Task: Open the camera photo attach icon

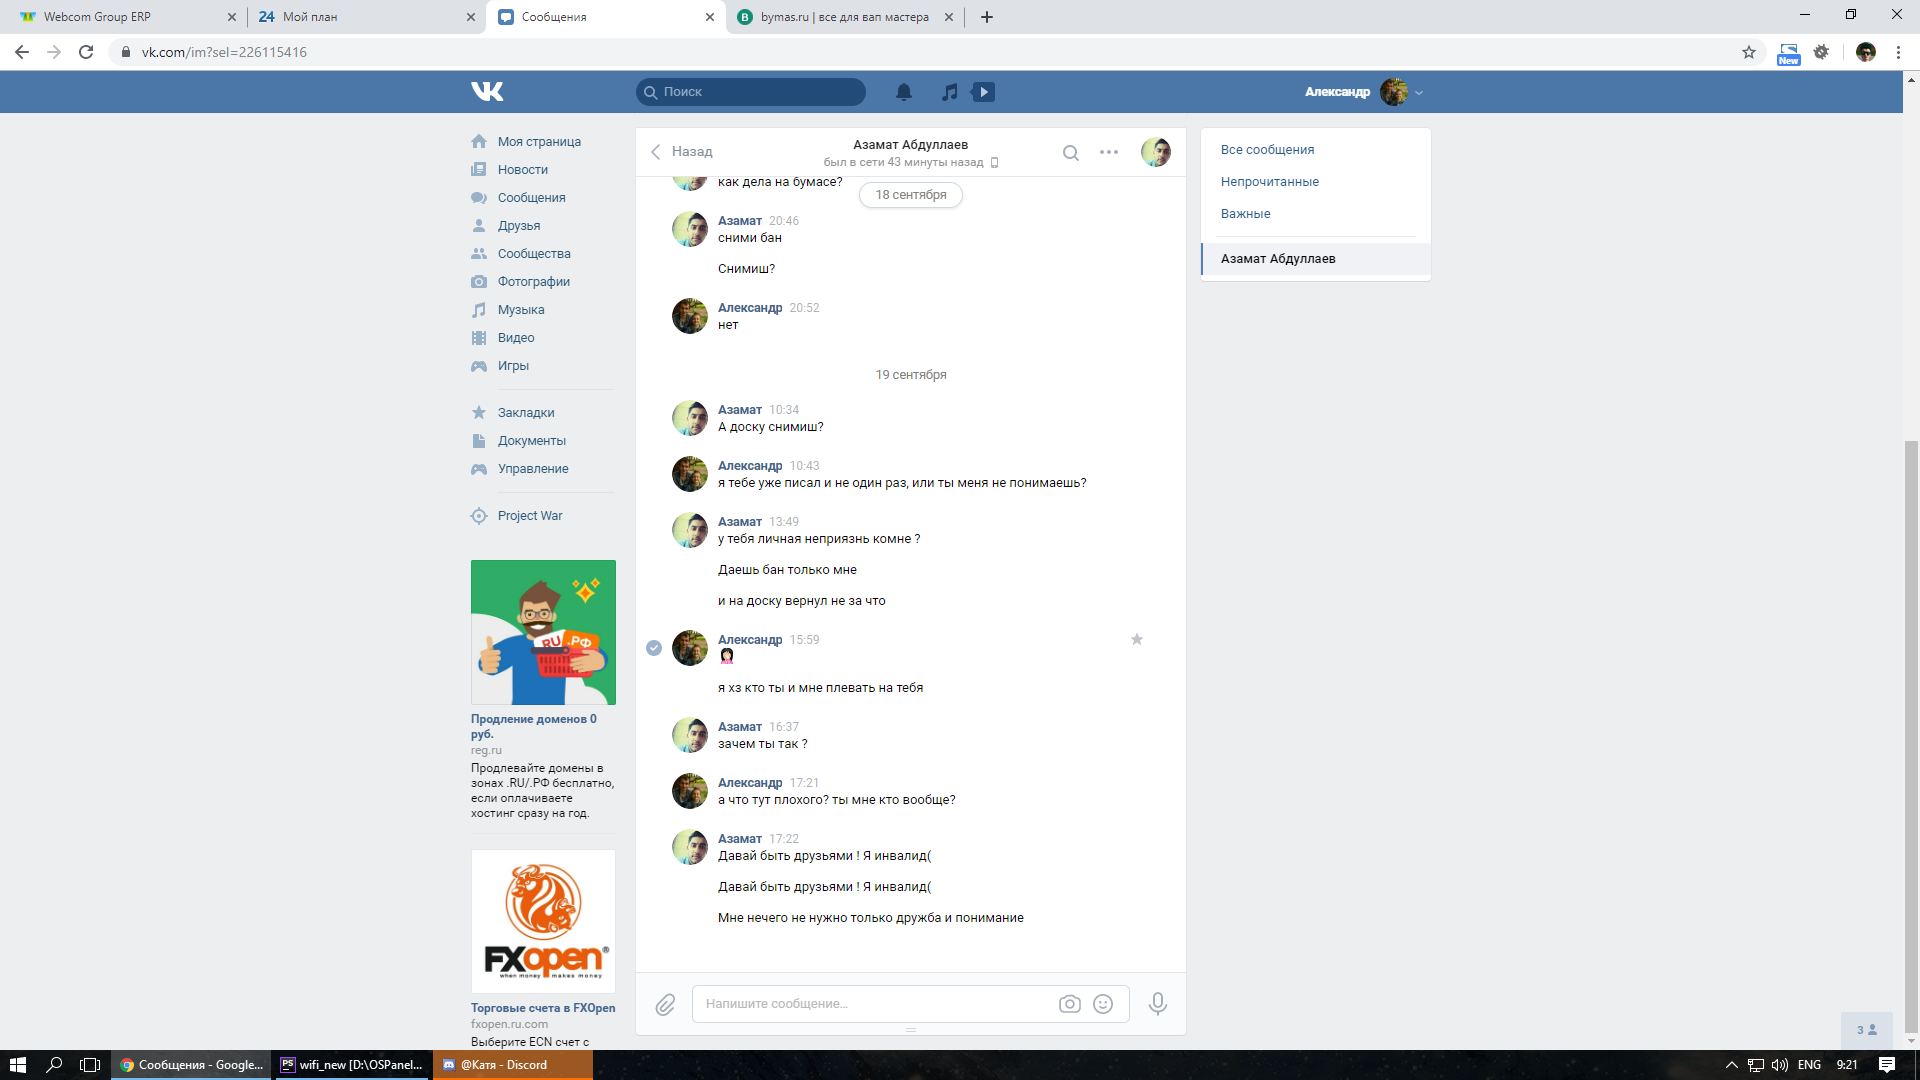Action: [1069, 1004]
